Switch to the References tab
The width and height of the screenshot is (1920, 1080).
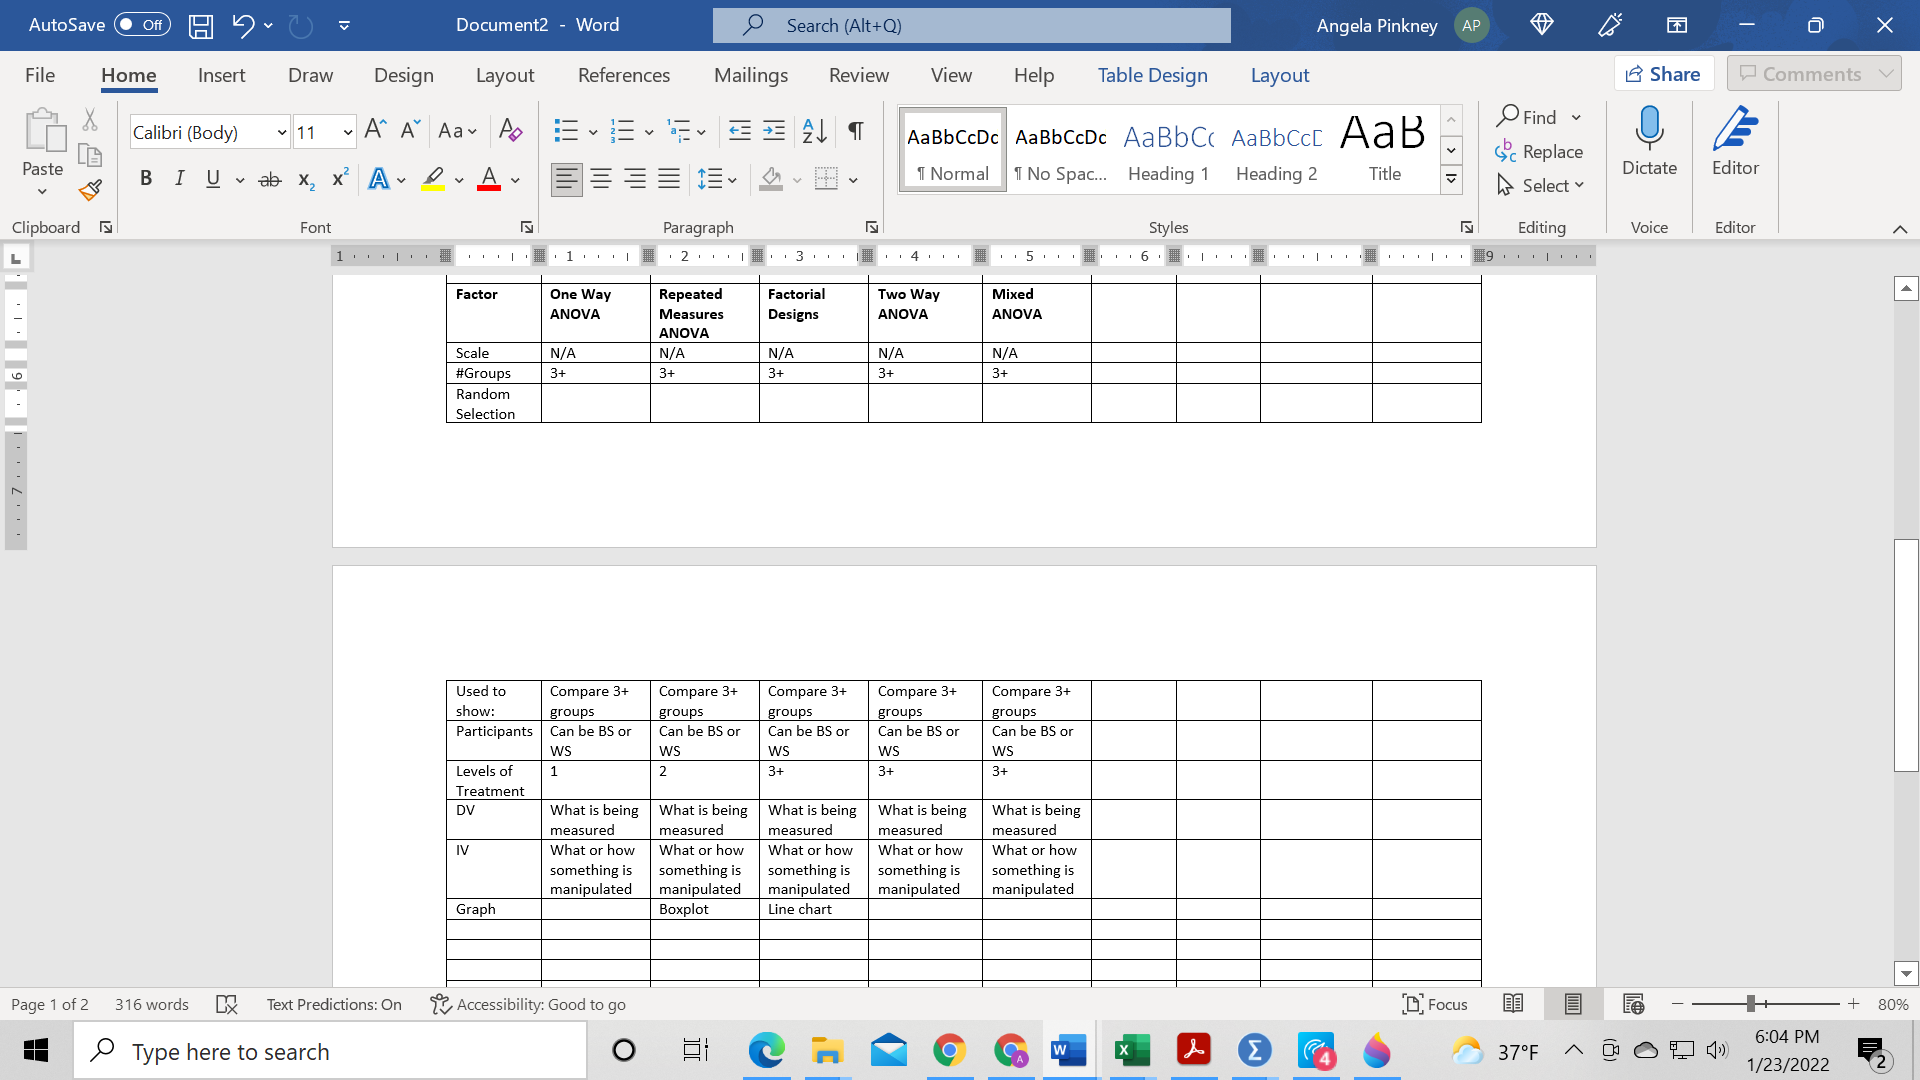624,75
